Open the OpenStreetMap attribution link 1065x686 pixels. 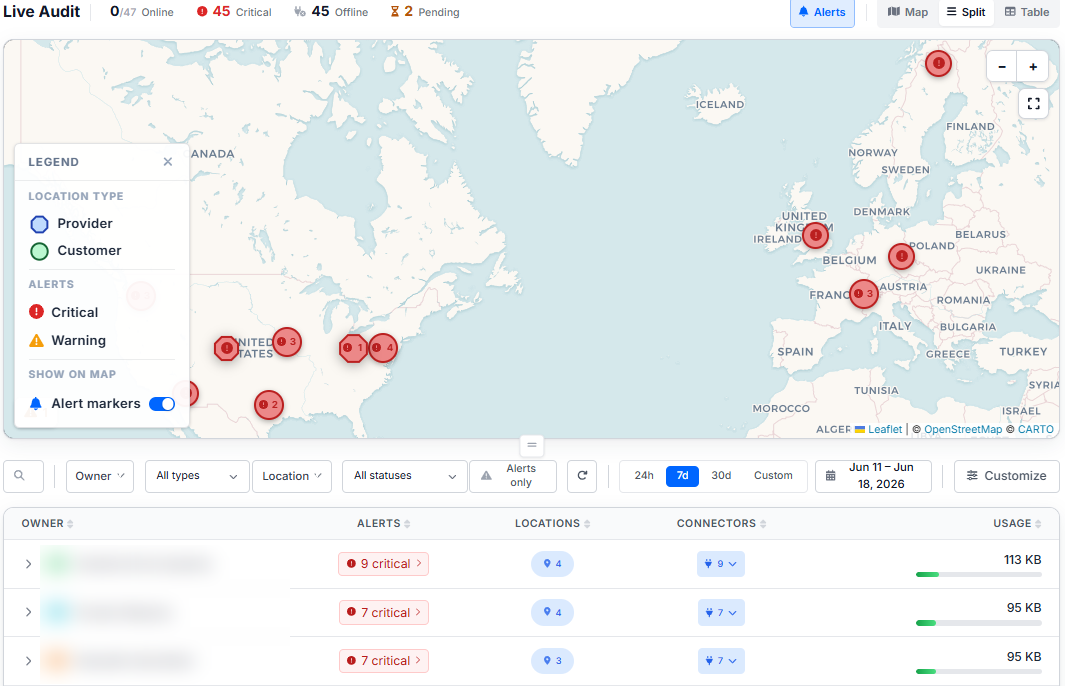(x=962, y=429)
